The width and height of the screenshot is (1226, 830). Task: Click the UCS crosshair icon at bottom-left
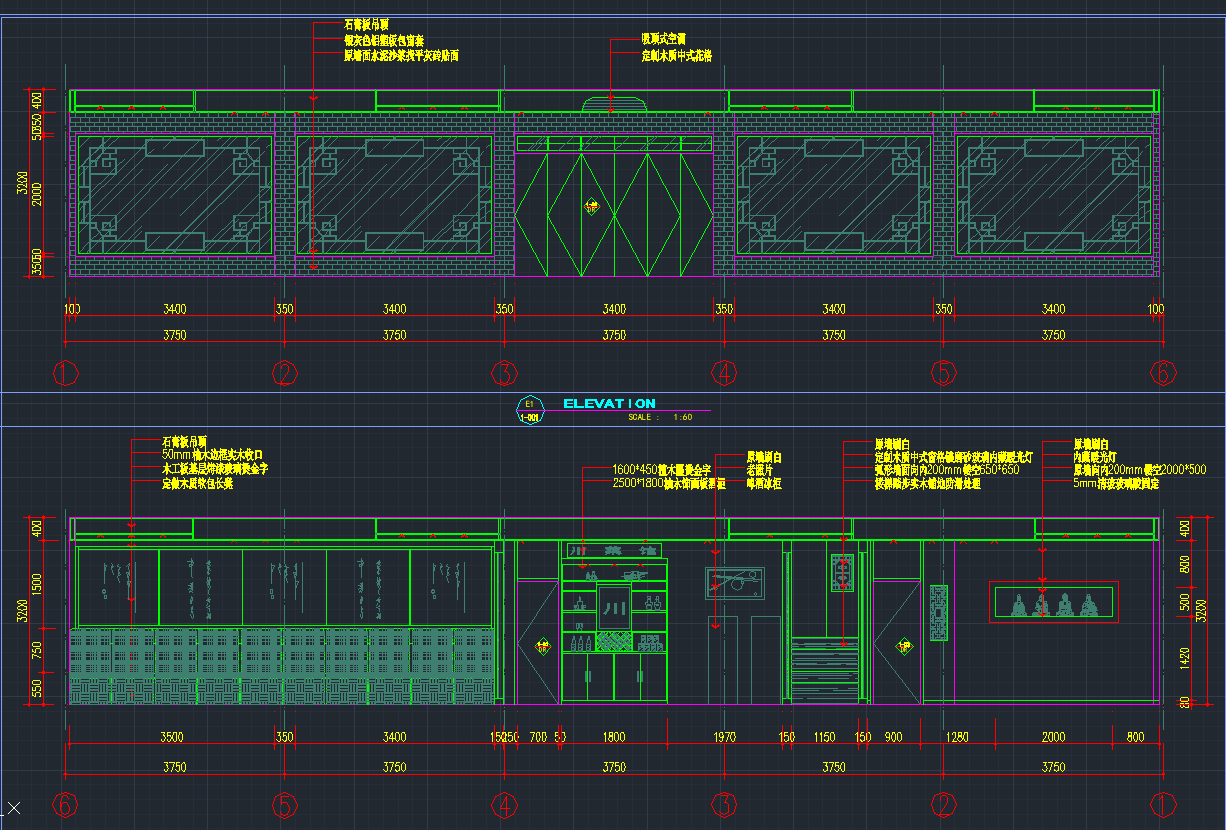(x=14, y=808)
